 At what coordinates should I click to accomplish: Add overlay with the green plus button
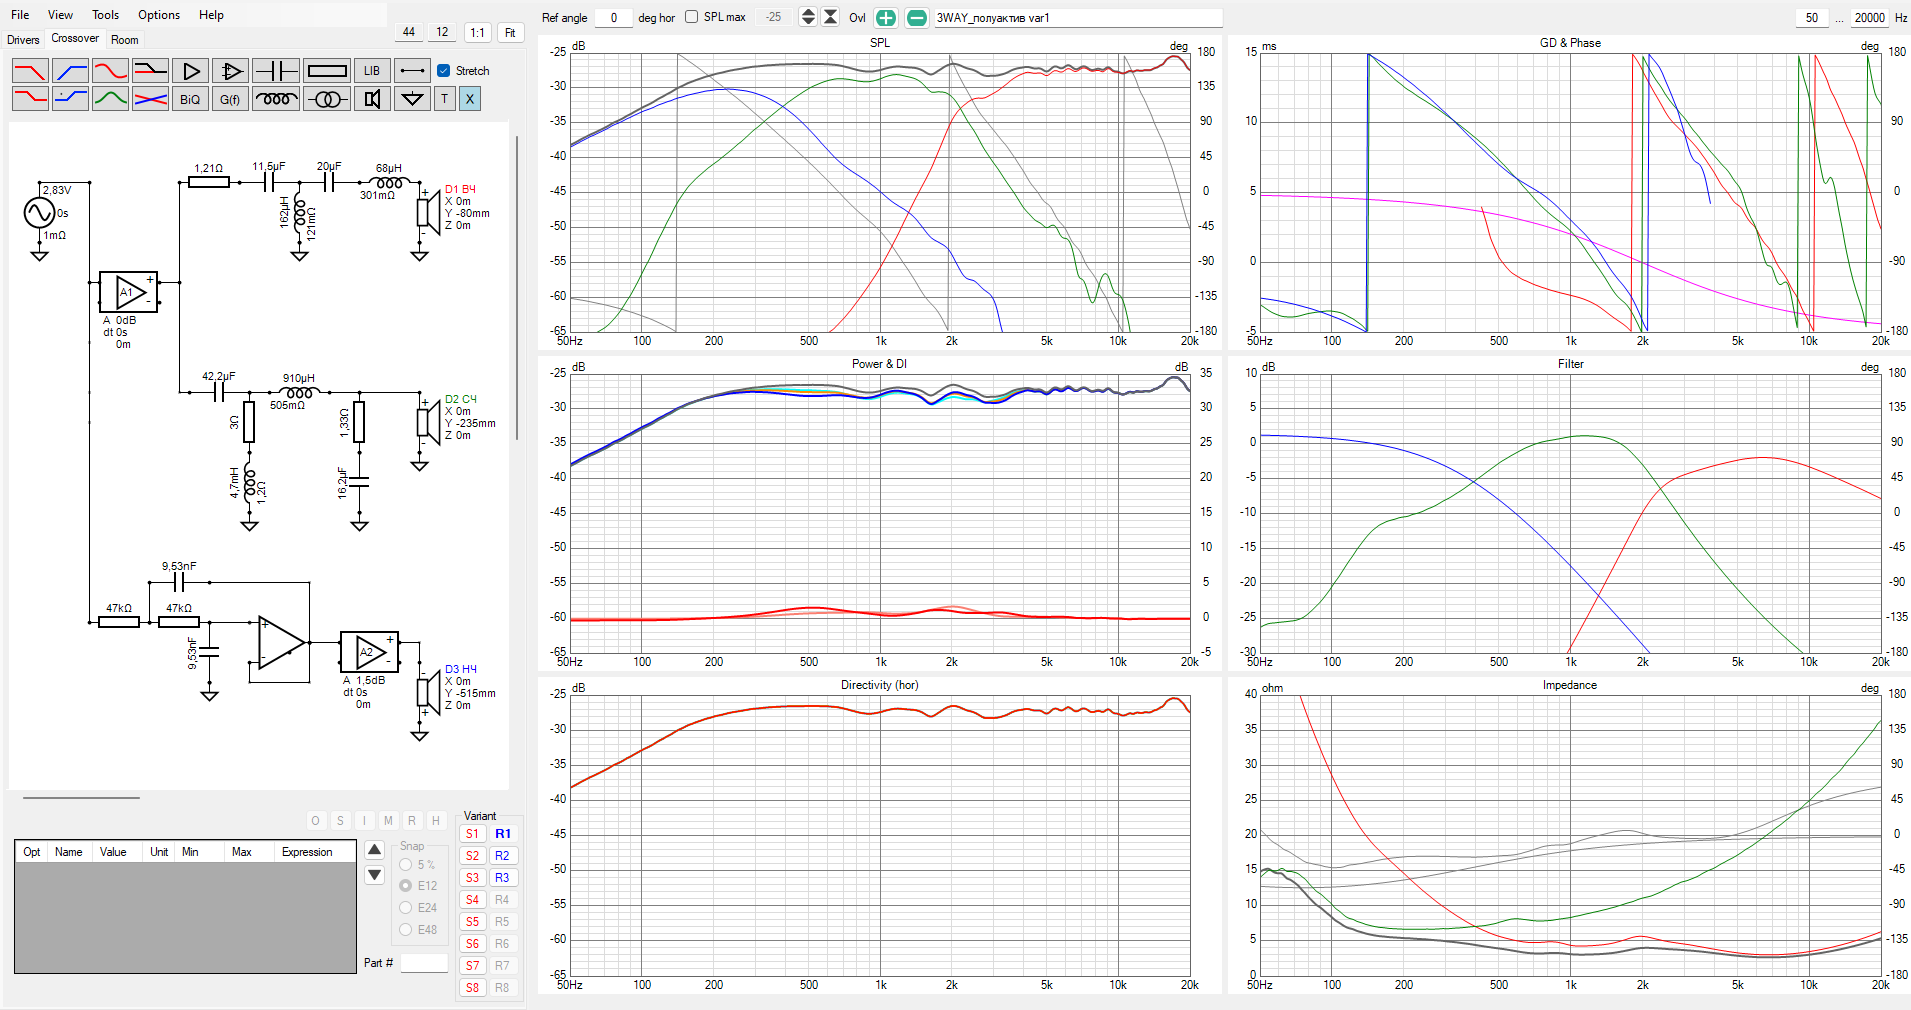886,18
